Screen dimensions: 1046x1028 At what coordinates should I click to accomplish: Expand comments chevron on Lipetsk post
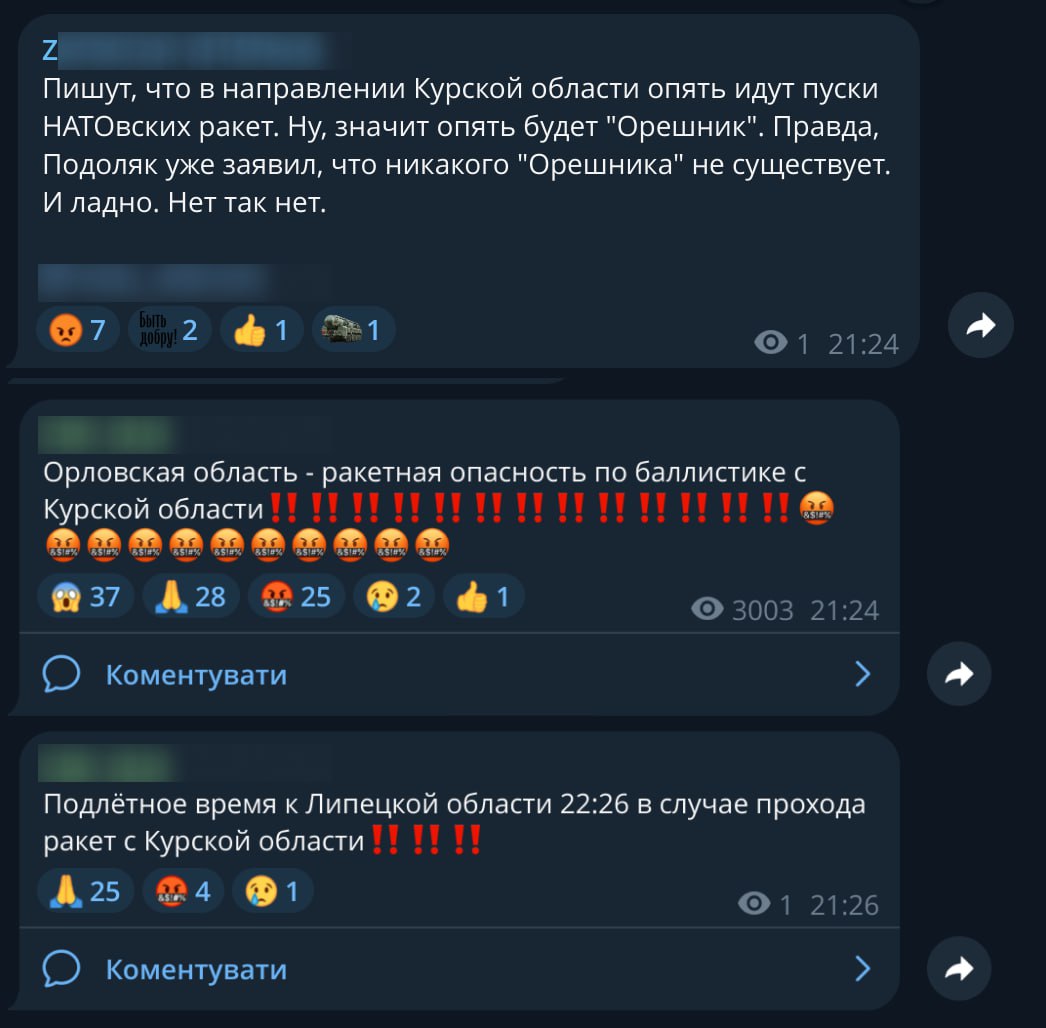pyautogui.click(x=863, y=969)
